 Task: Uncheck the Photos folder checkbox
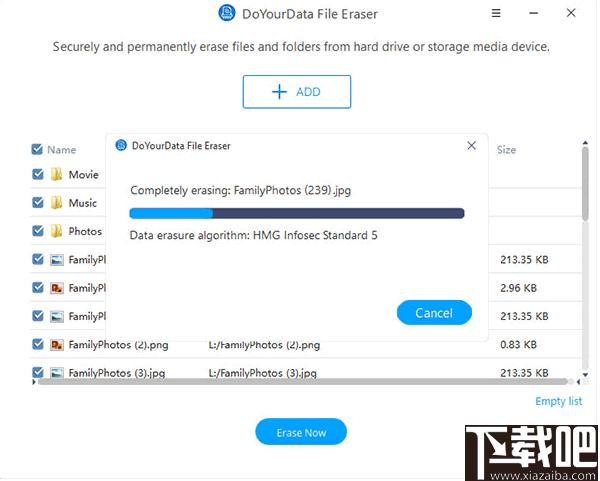[x=38, y=231]
